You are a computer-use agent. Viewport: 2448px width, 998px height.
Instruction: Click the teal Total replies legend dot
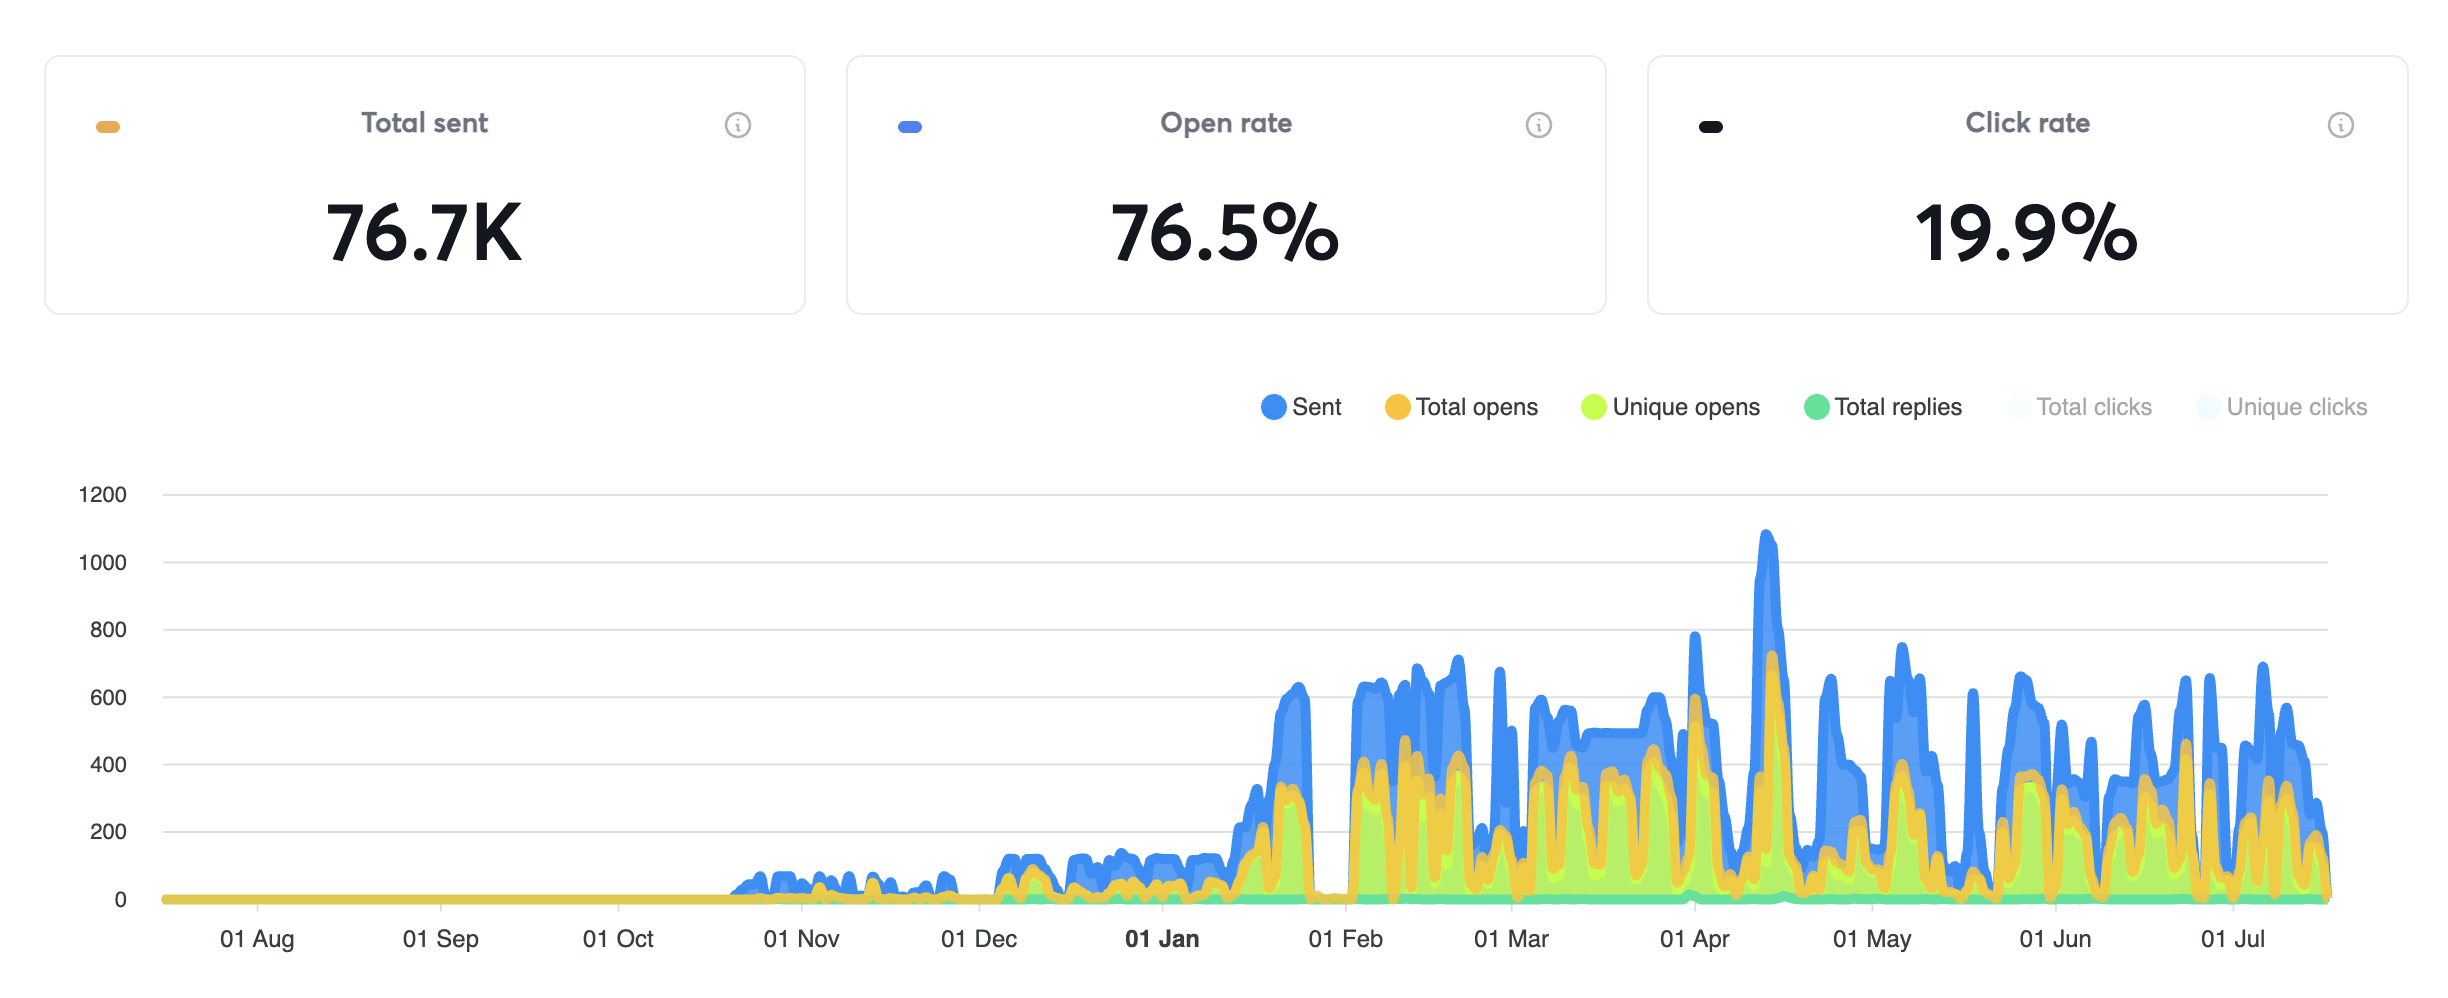(1819, 407)
